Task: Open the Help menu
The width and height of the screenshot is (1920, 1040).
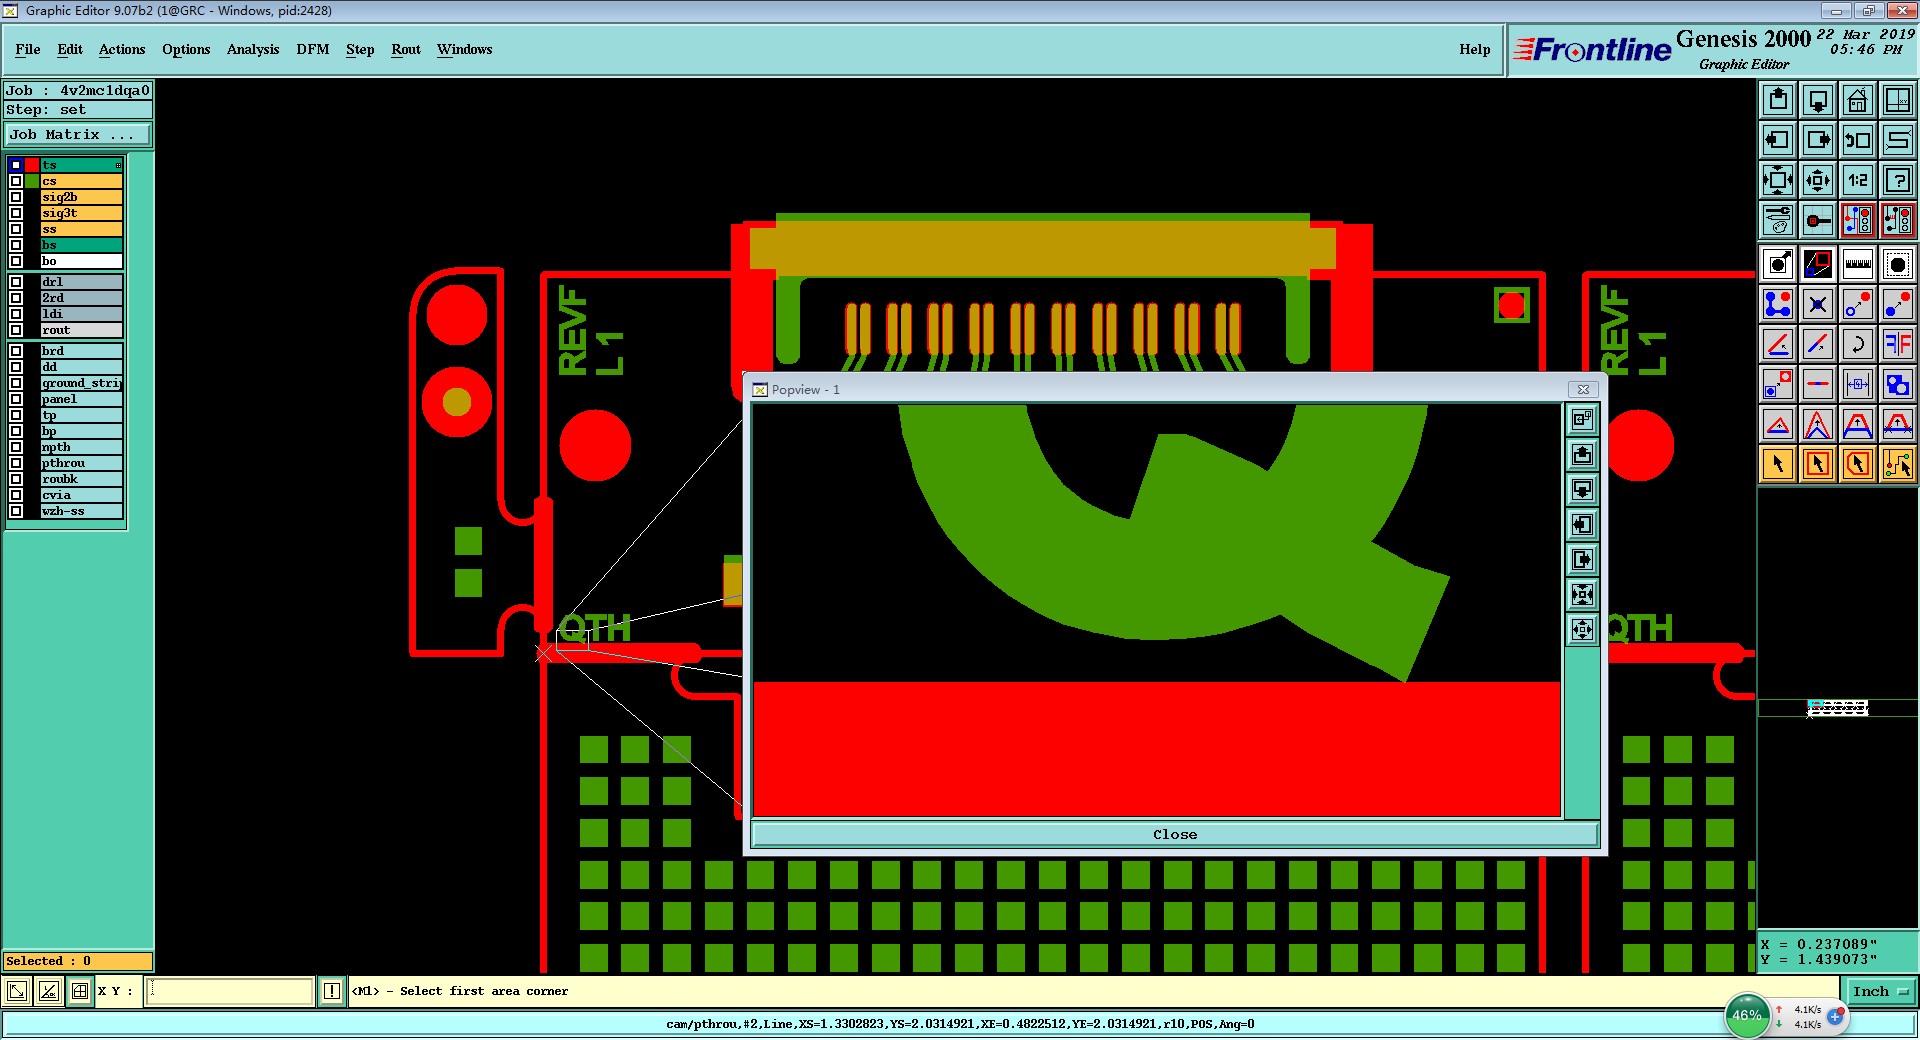Action: [x=1474, y=49]
